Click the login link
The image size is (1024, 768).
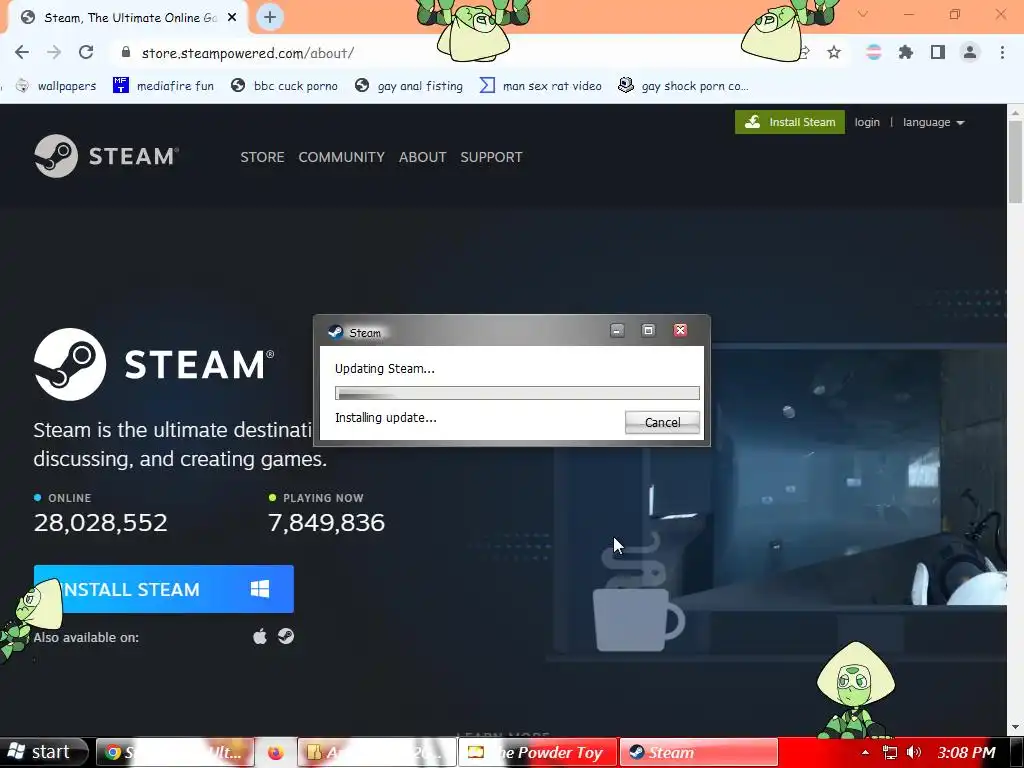pyautogui.click(x=867, y=122)
